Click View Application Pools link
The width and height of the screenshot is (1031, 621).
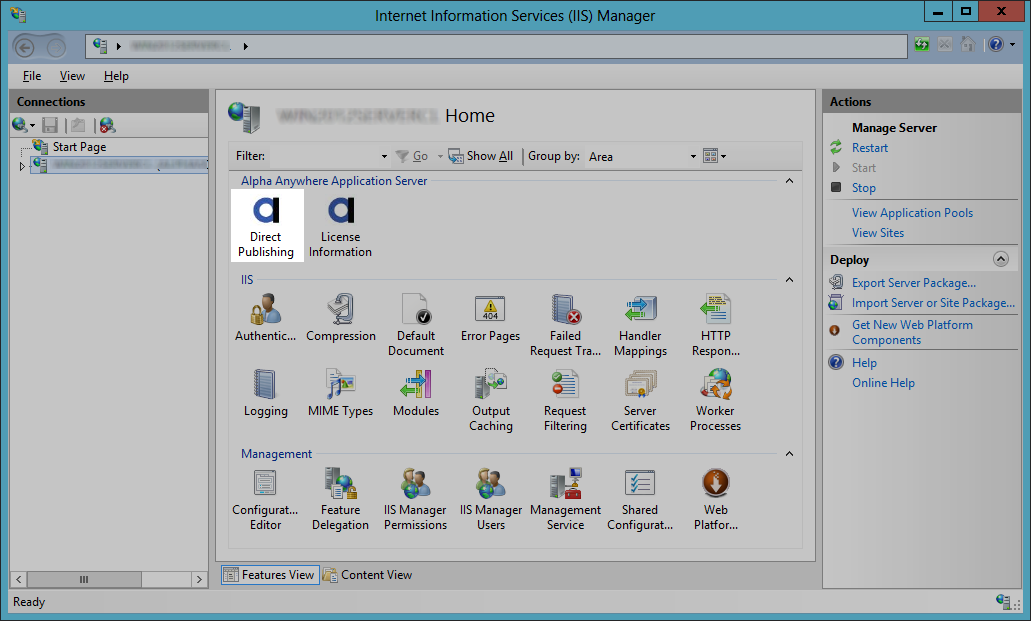912,213
